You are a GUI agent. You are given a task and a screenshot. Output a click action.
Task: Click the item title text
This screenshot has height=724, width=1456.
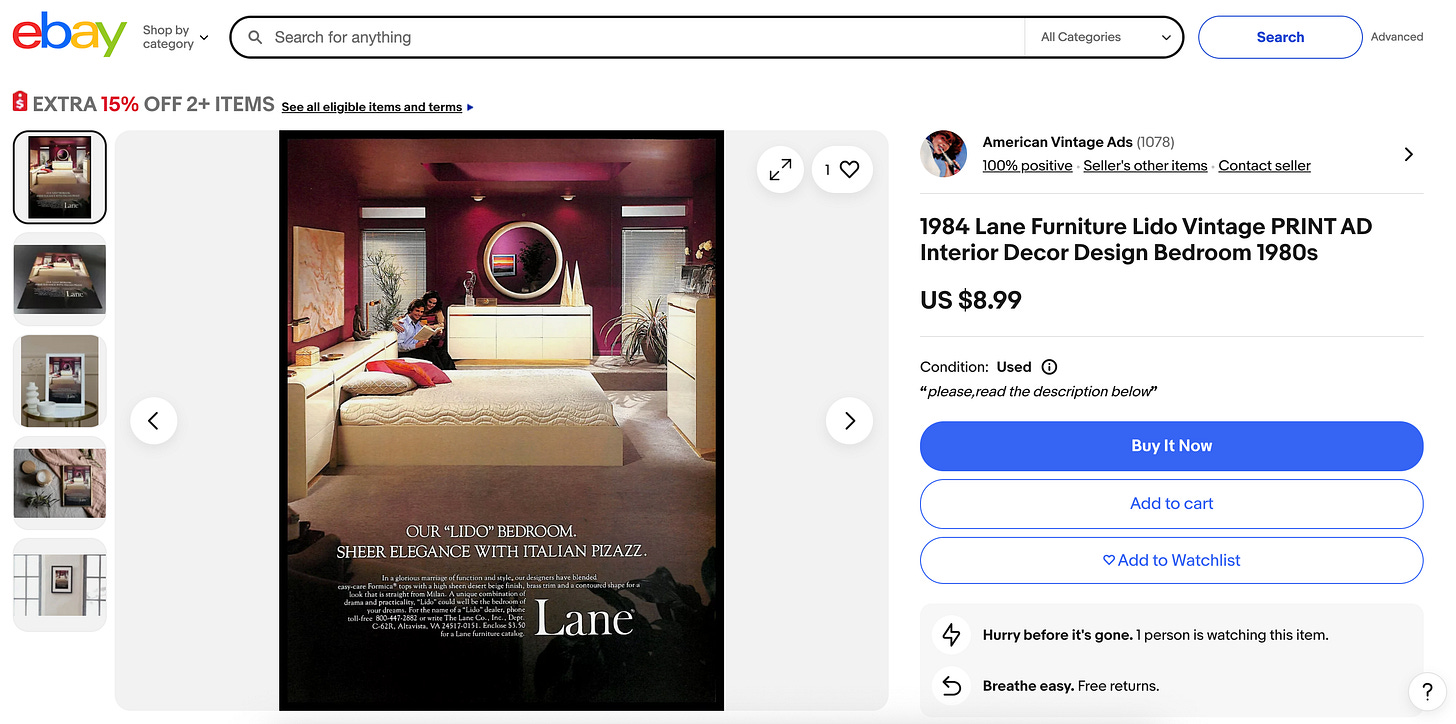[1146, 240]
